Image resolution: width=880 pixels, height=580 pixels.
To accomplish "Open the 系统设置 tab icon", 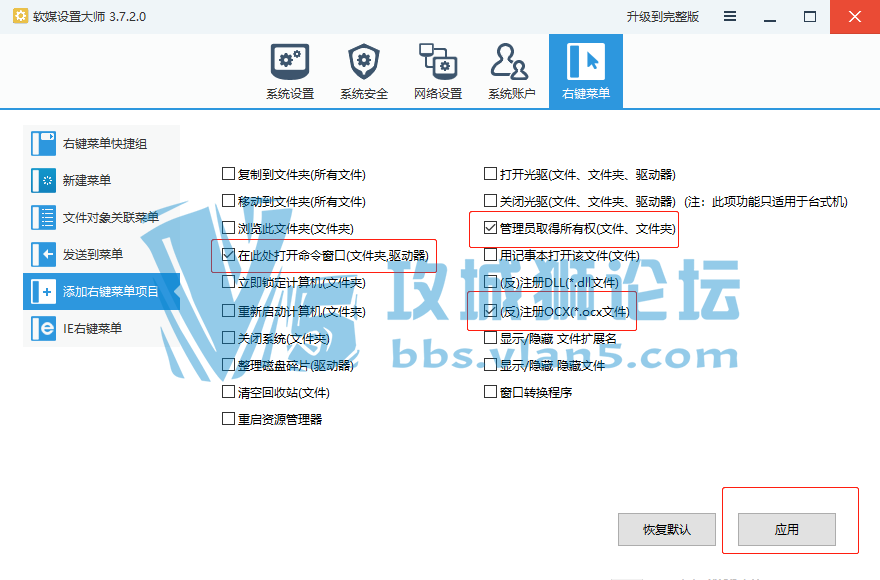I will (x=290, y=61).
